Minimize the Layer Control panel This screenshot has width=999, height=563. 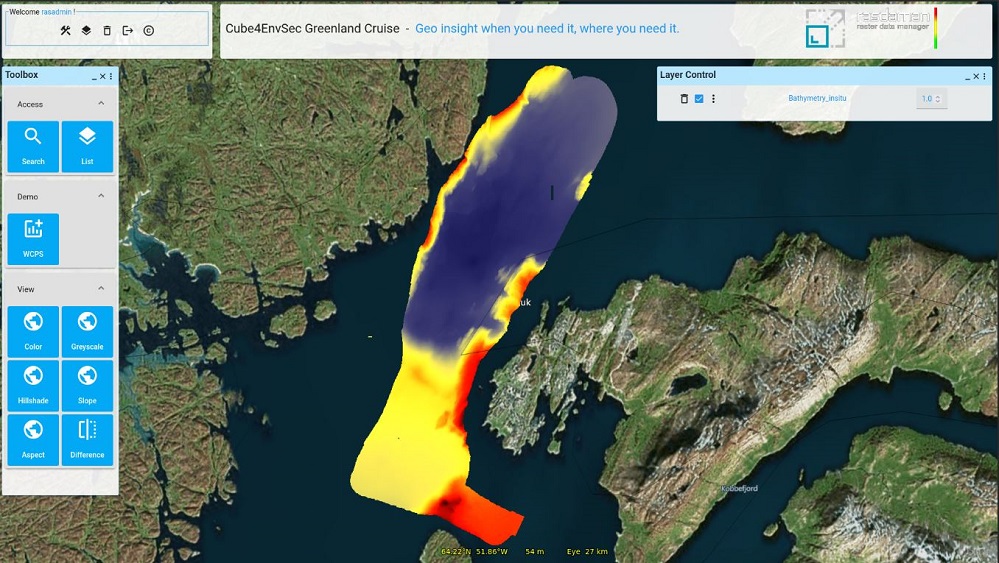968,76
